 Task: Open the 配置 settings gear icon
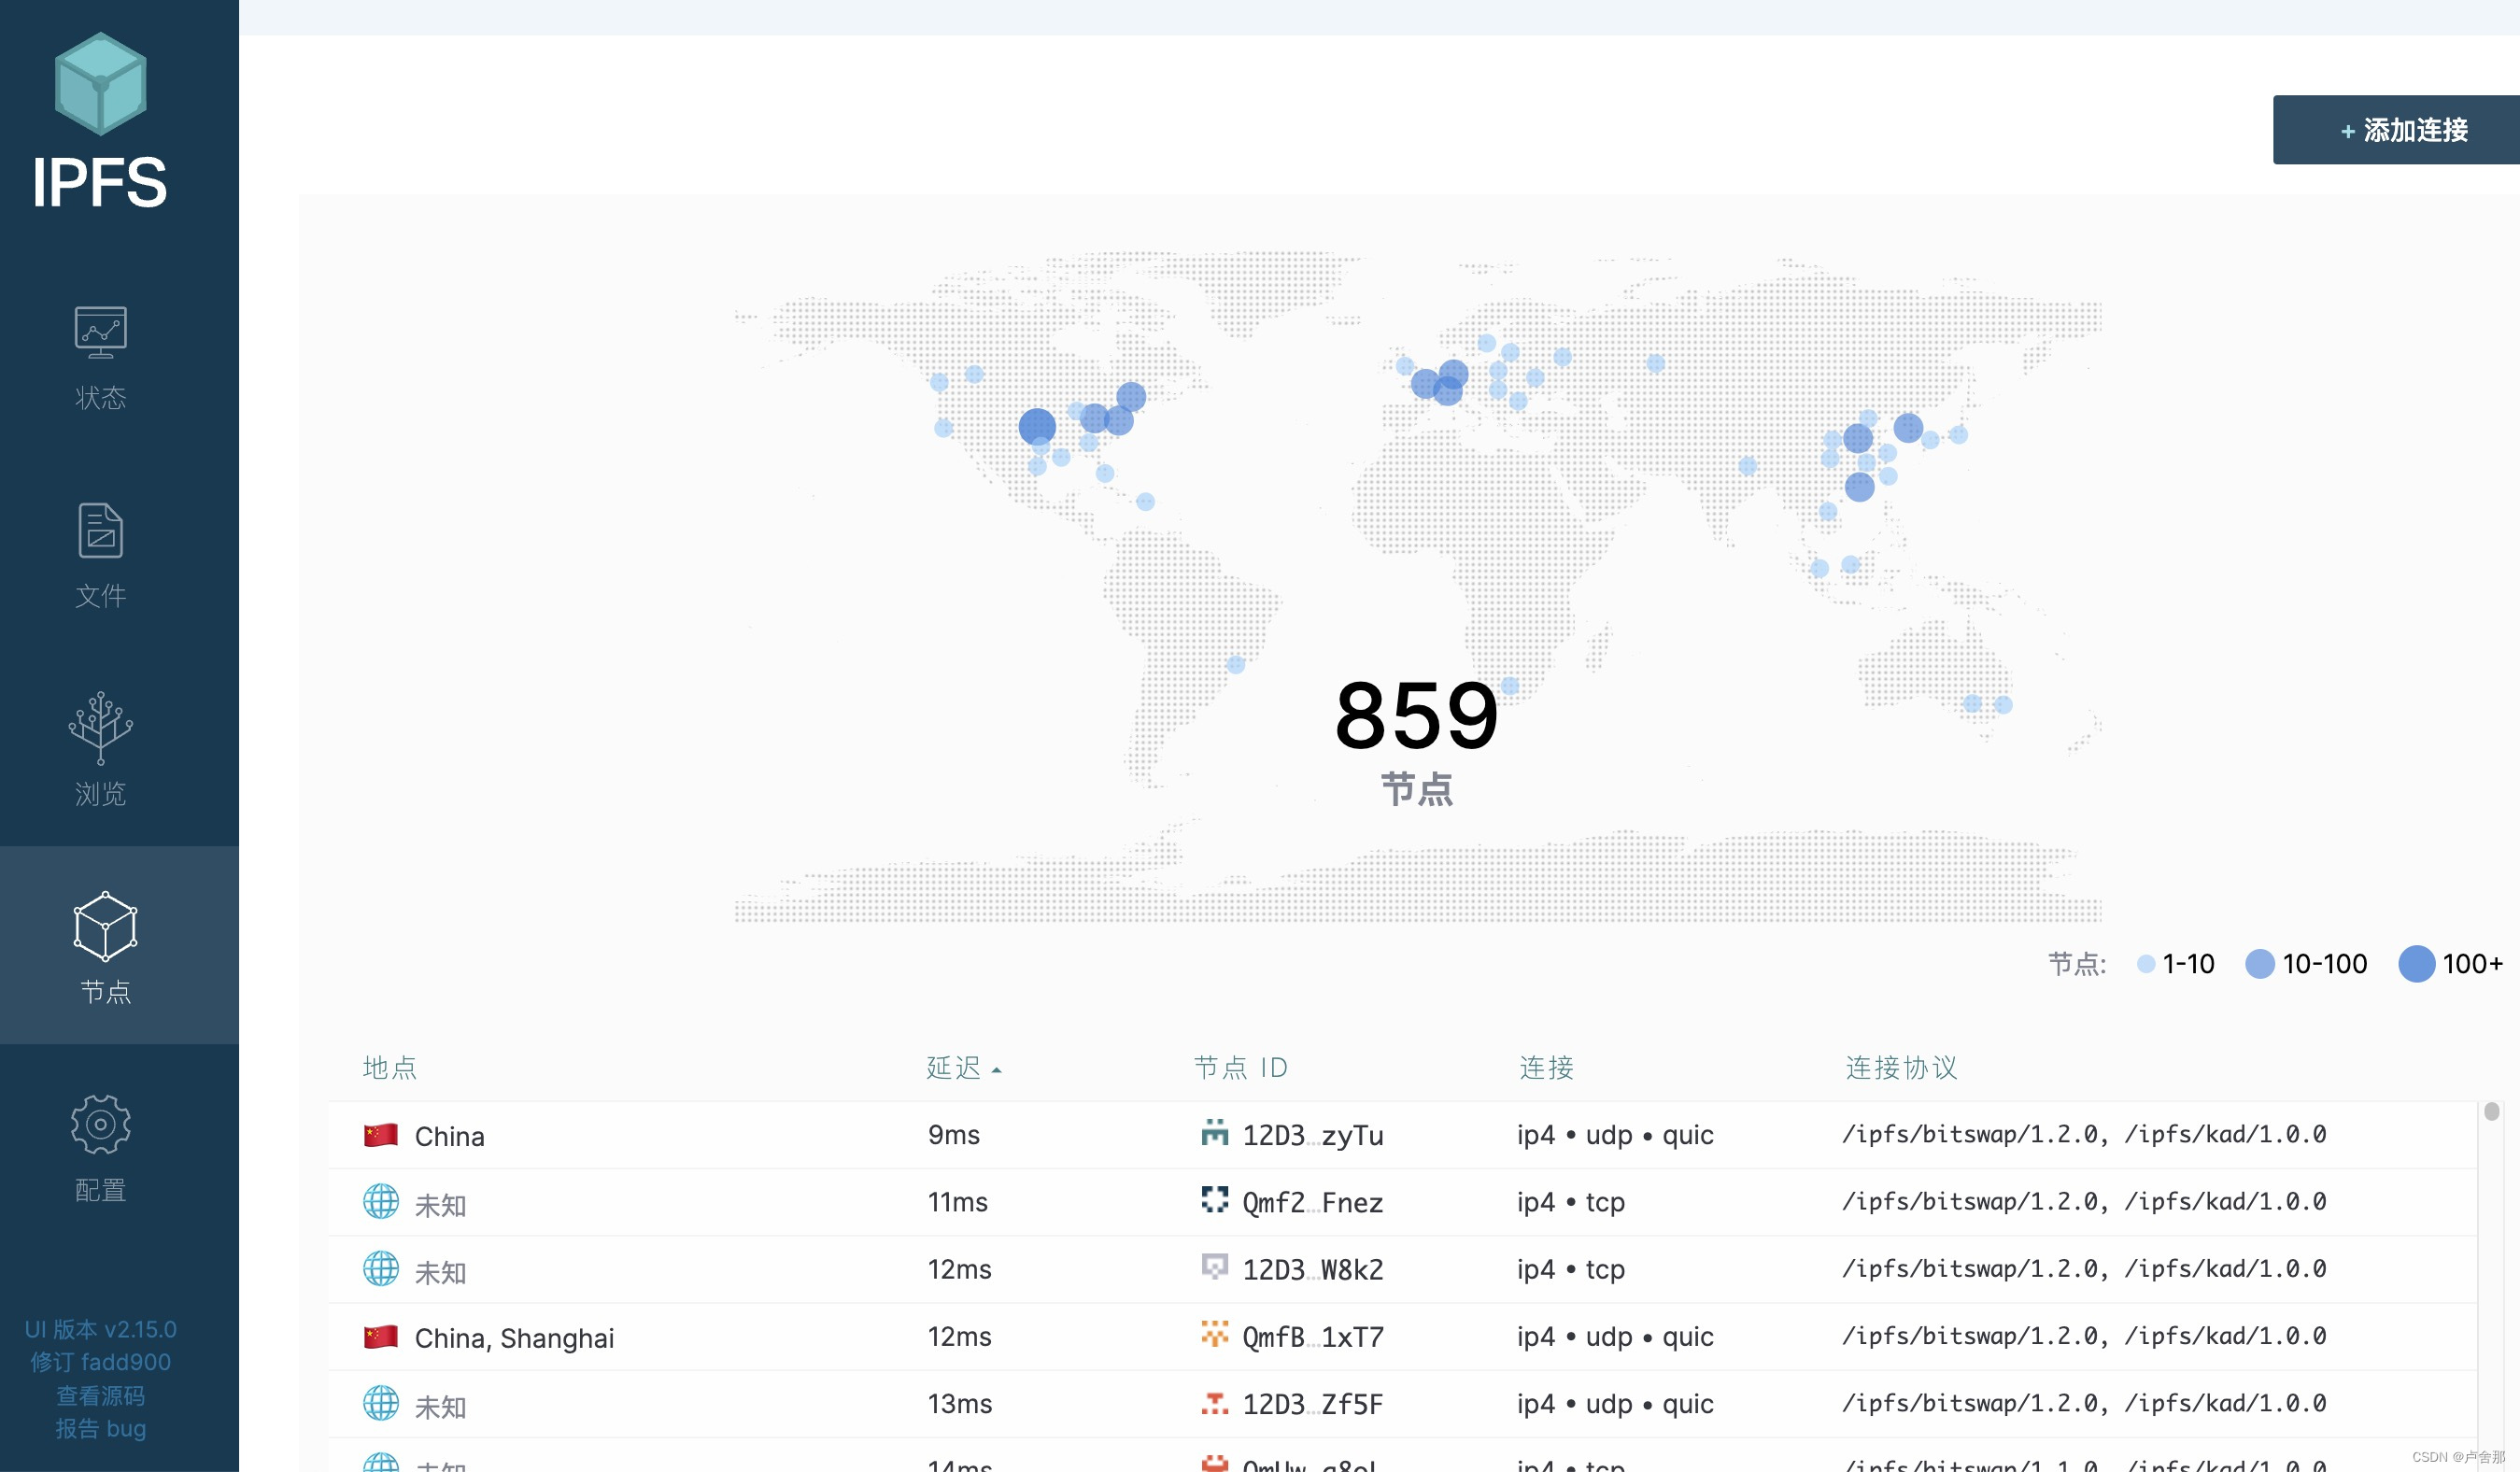coord(101,1124)
